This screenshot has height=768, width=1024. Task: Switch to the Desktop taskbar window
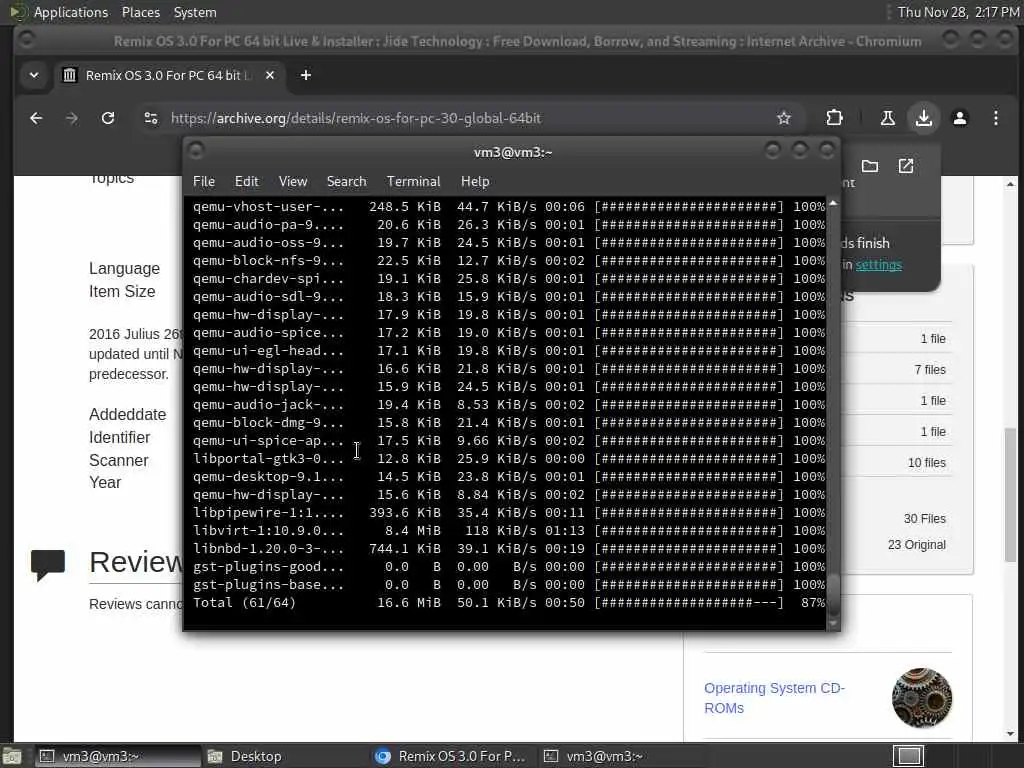coord(285,756)
